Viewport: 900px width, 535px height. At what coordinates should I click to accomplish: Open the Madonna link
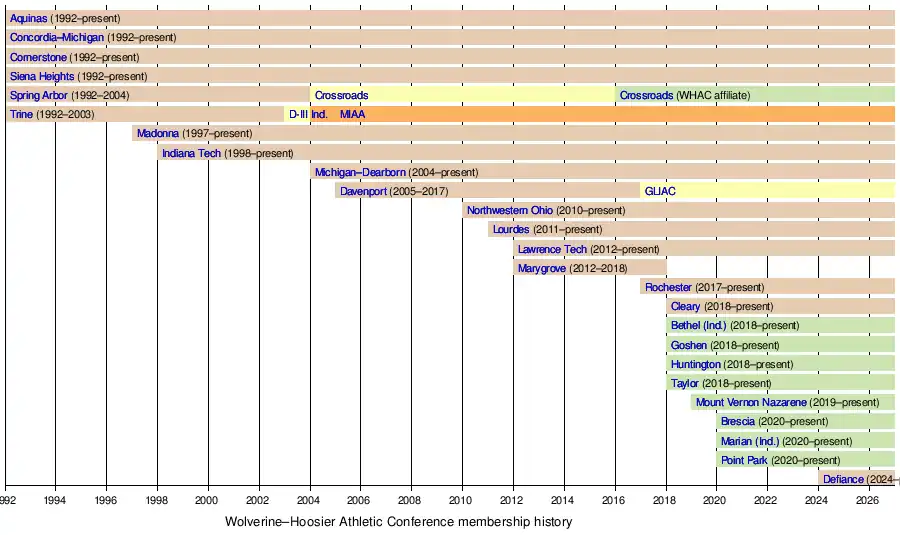coord(158,134)
